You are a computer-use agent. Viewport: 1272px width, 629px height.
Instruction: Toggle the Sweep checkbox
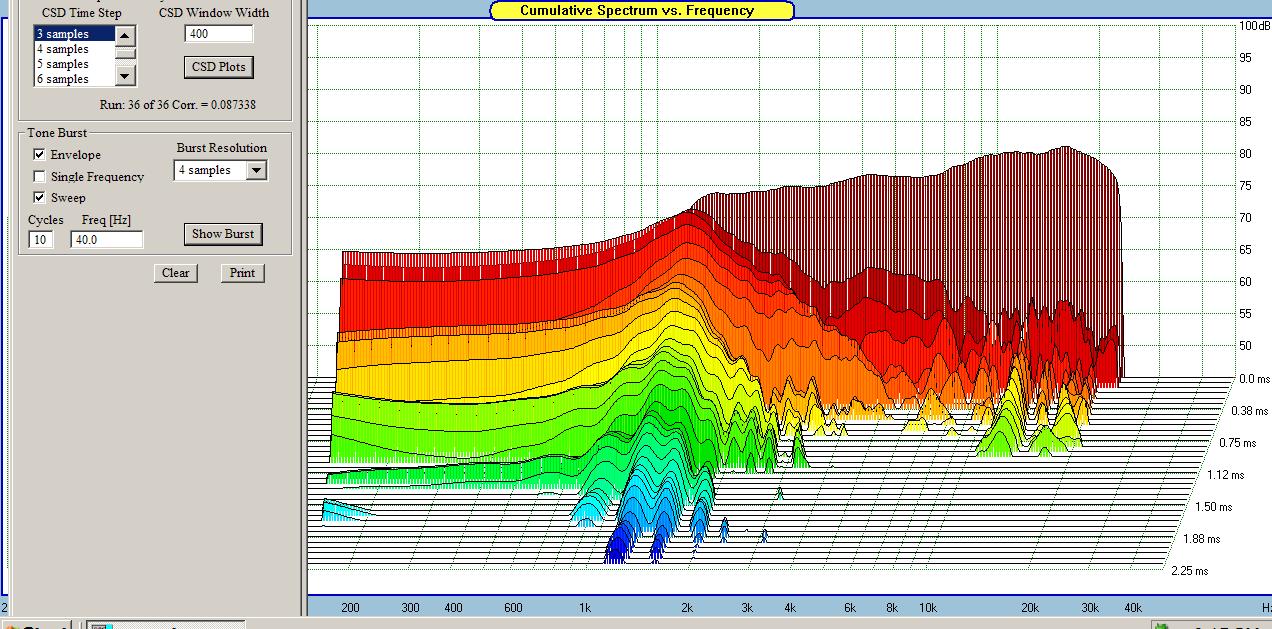click(39, 198)
